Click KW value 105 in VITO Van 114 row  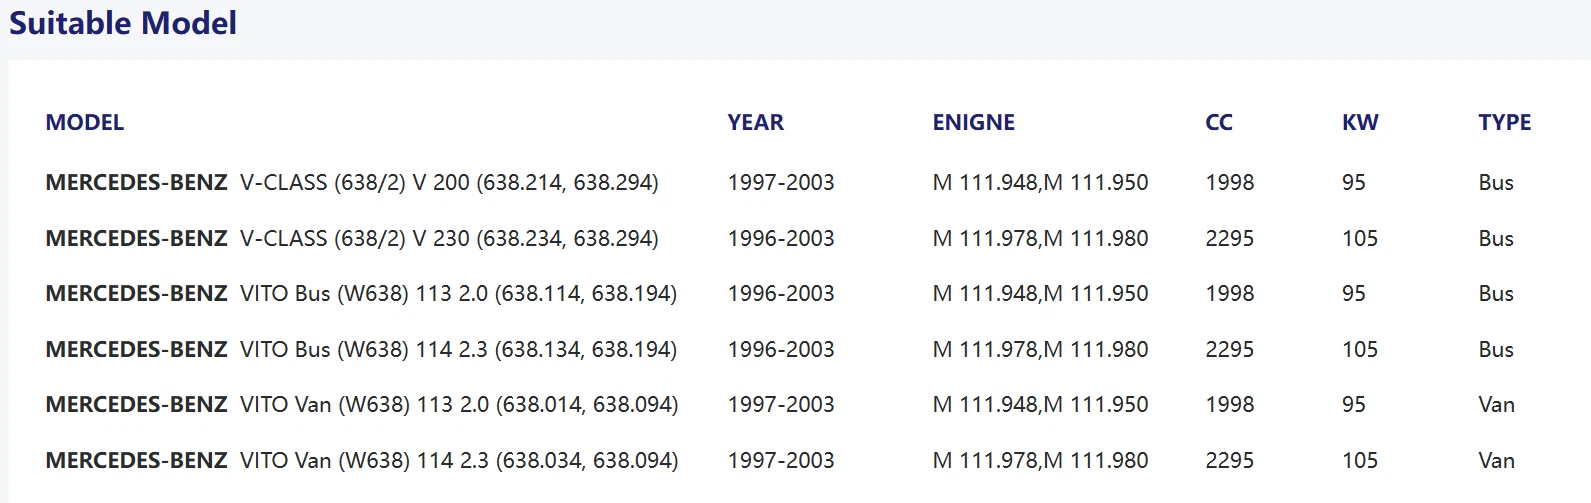point(1360,461)
